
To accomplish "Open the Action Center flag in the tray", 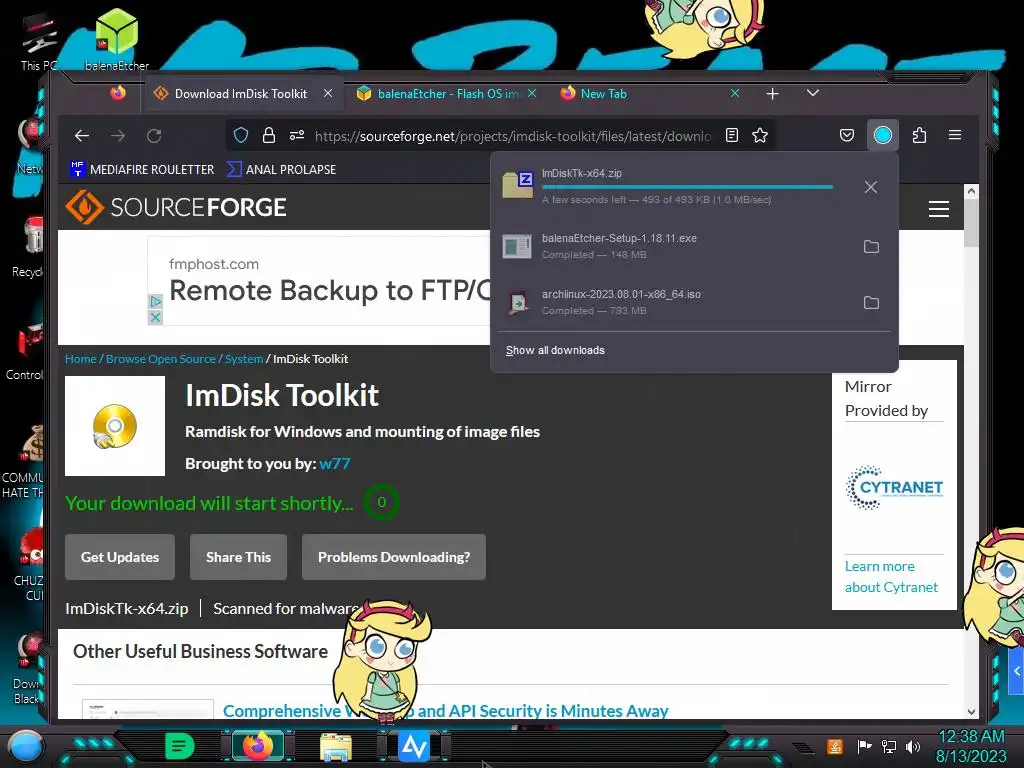I will 864,746.
